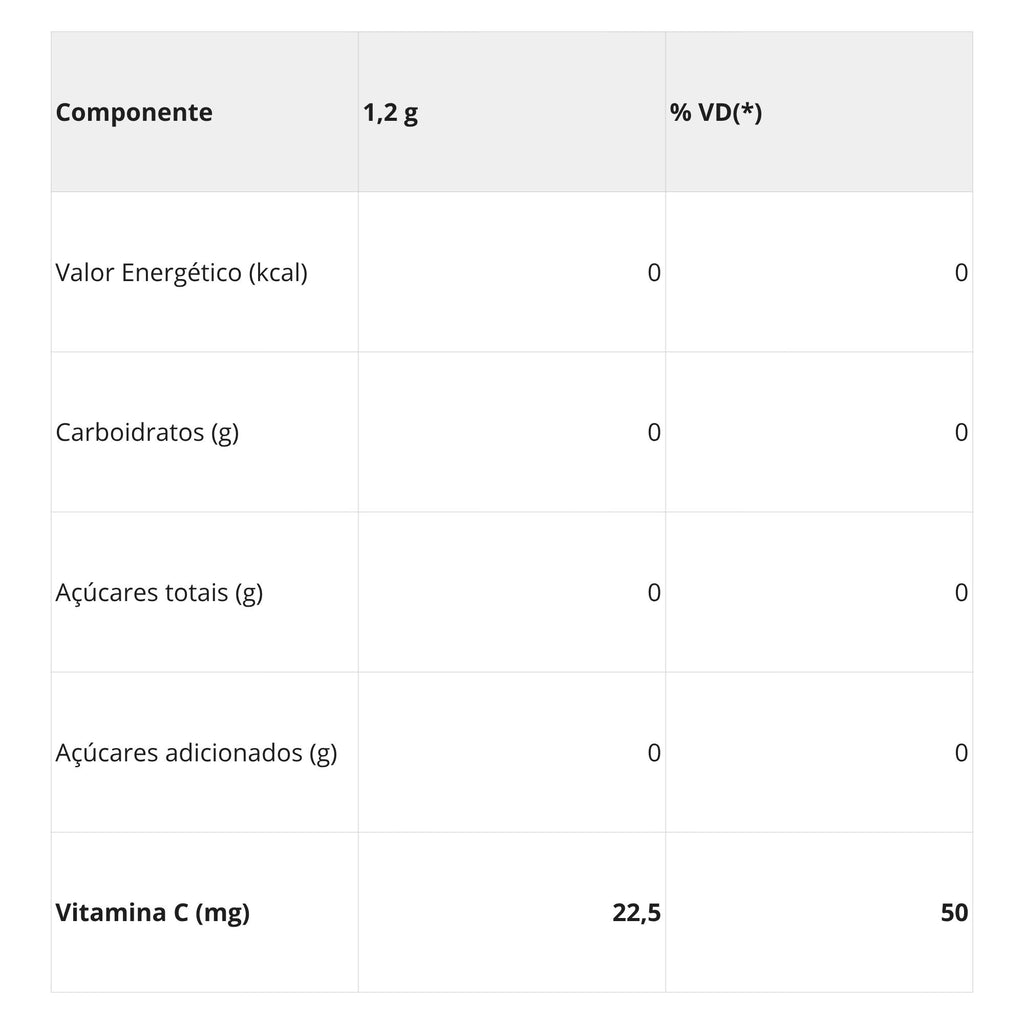1024x1024 pixels.
Task: Select the Açúcares adicionados (g) row label
Action: [196, 753]
